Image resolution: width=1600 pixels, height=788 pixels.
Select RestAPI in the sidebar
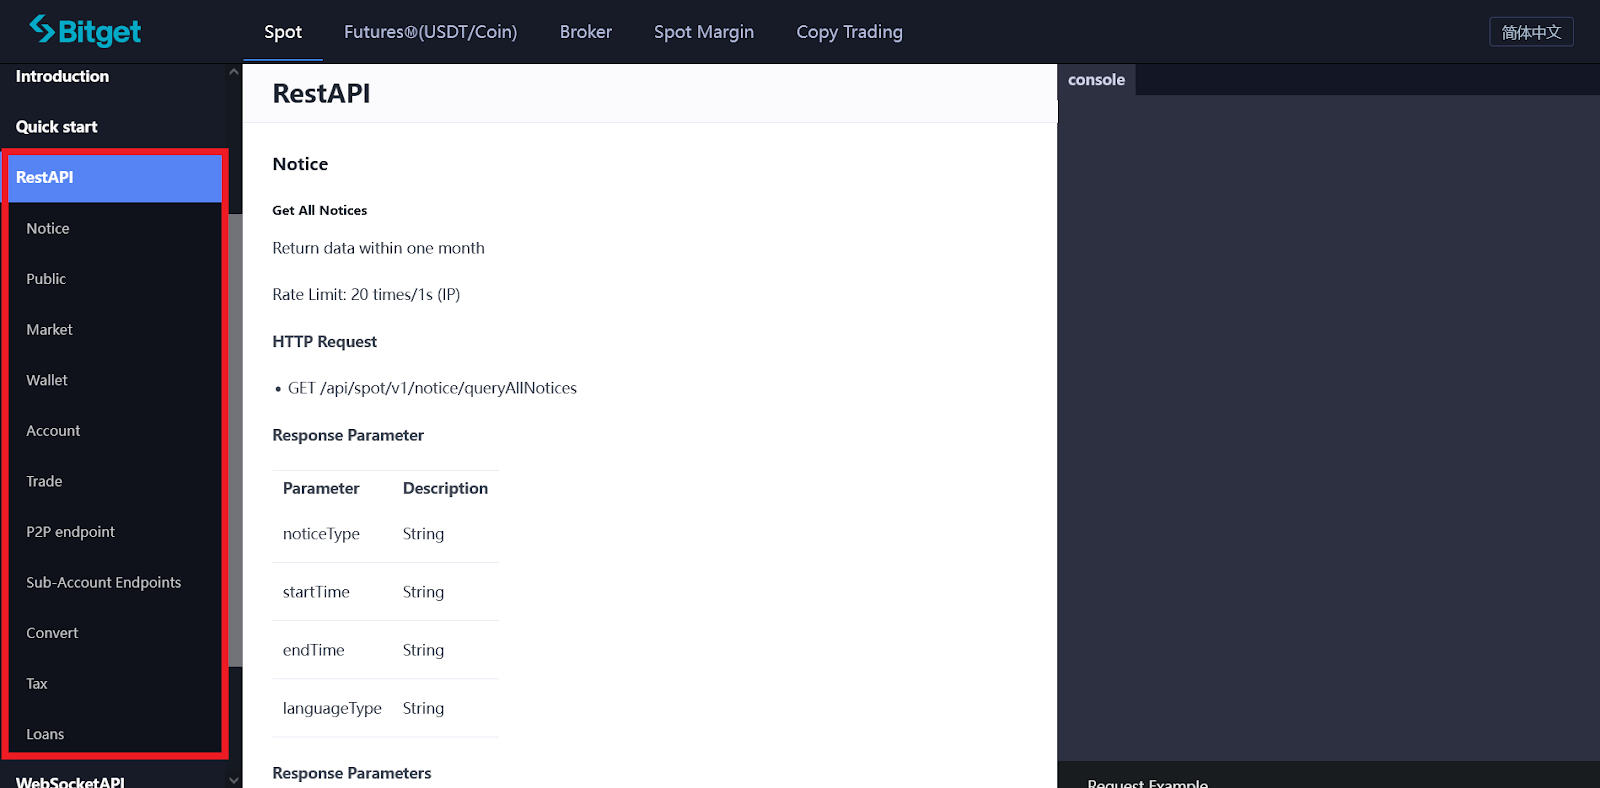coord(115,178)
